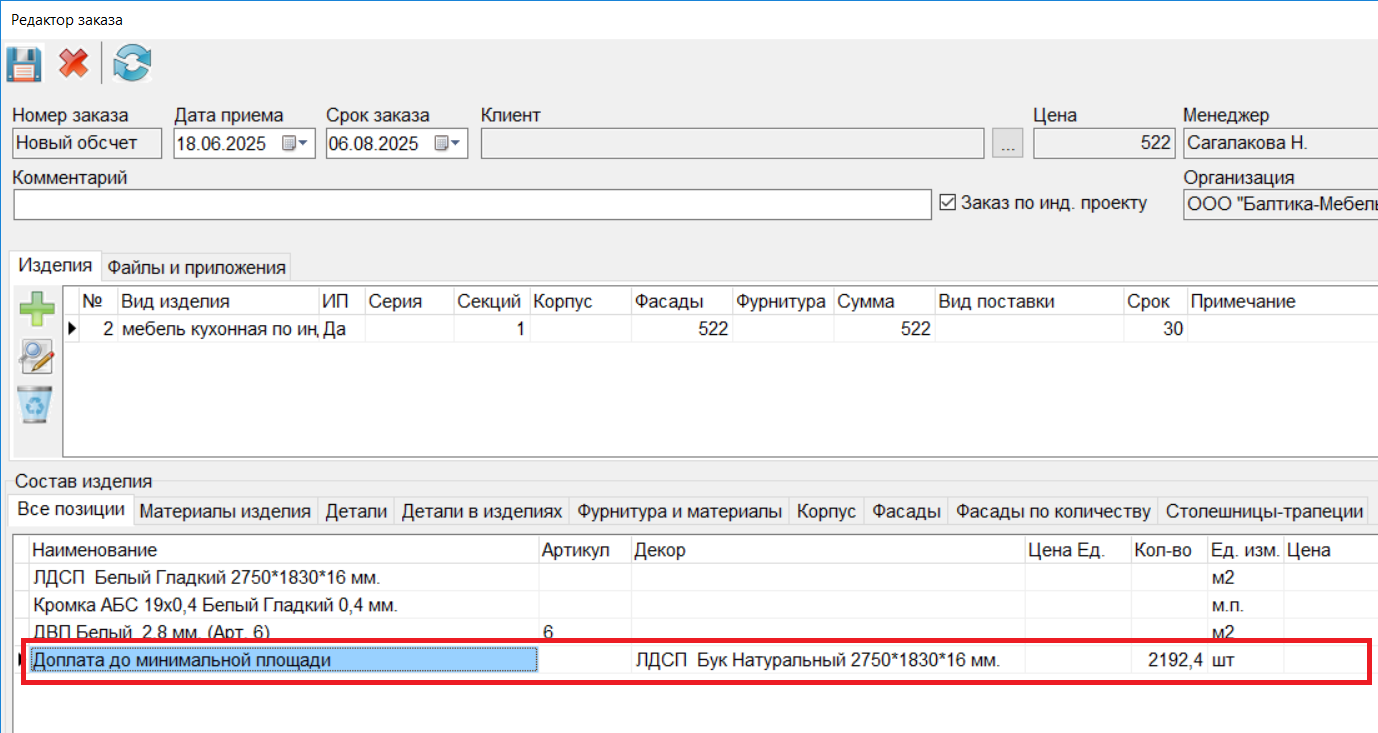Viewport: 1378px width, 733px height.
Task: Click the red X cancel icon
Action: (73, 65)
